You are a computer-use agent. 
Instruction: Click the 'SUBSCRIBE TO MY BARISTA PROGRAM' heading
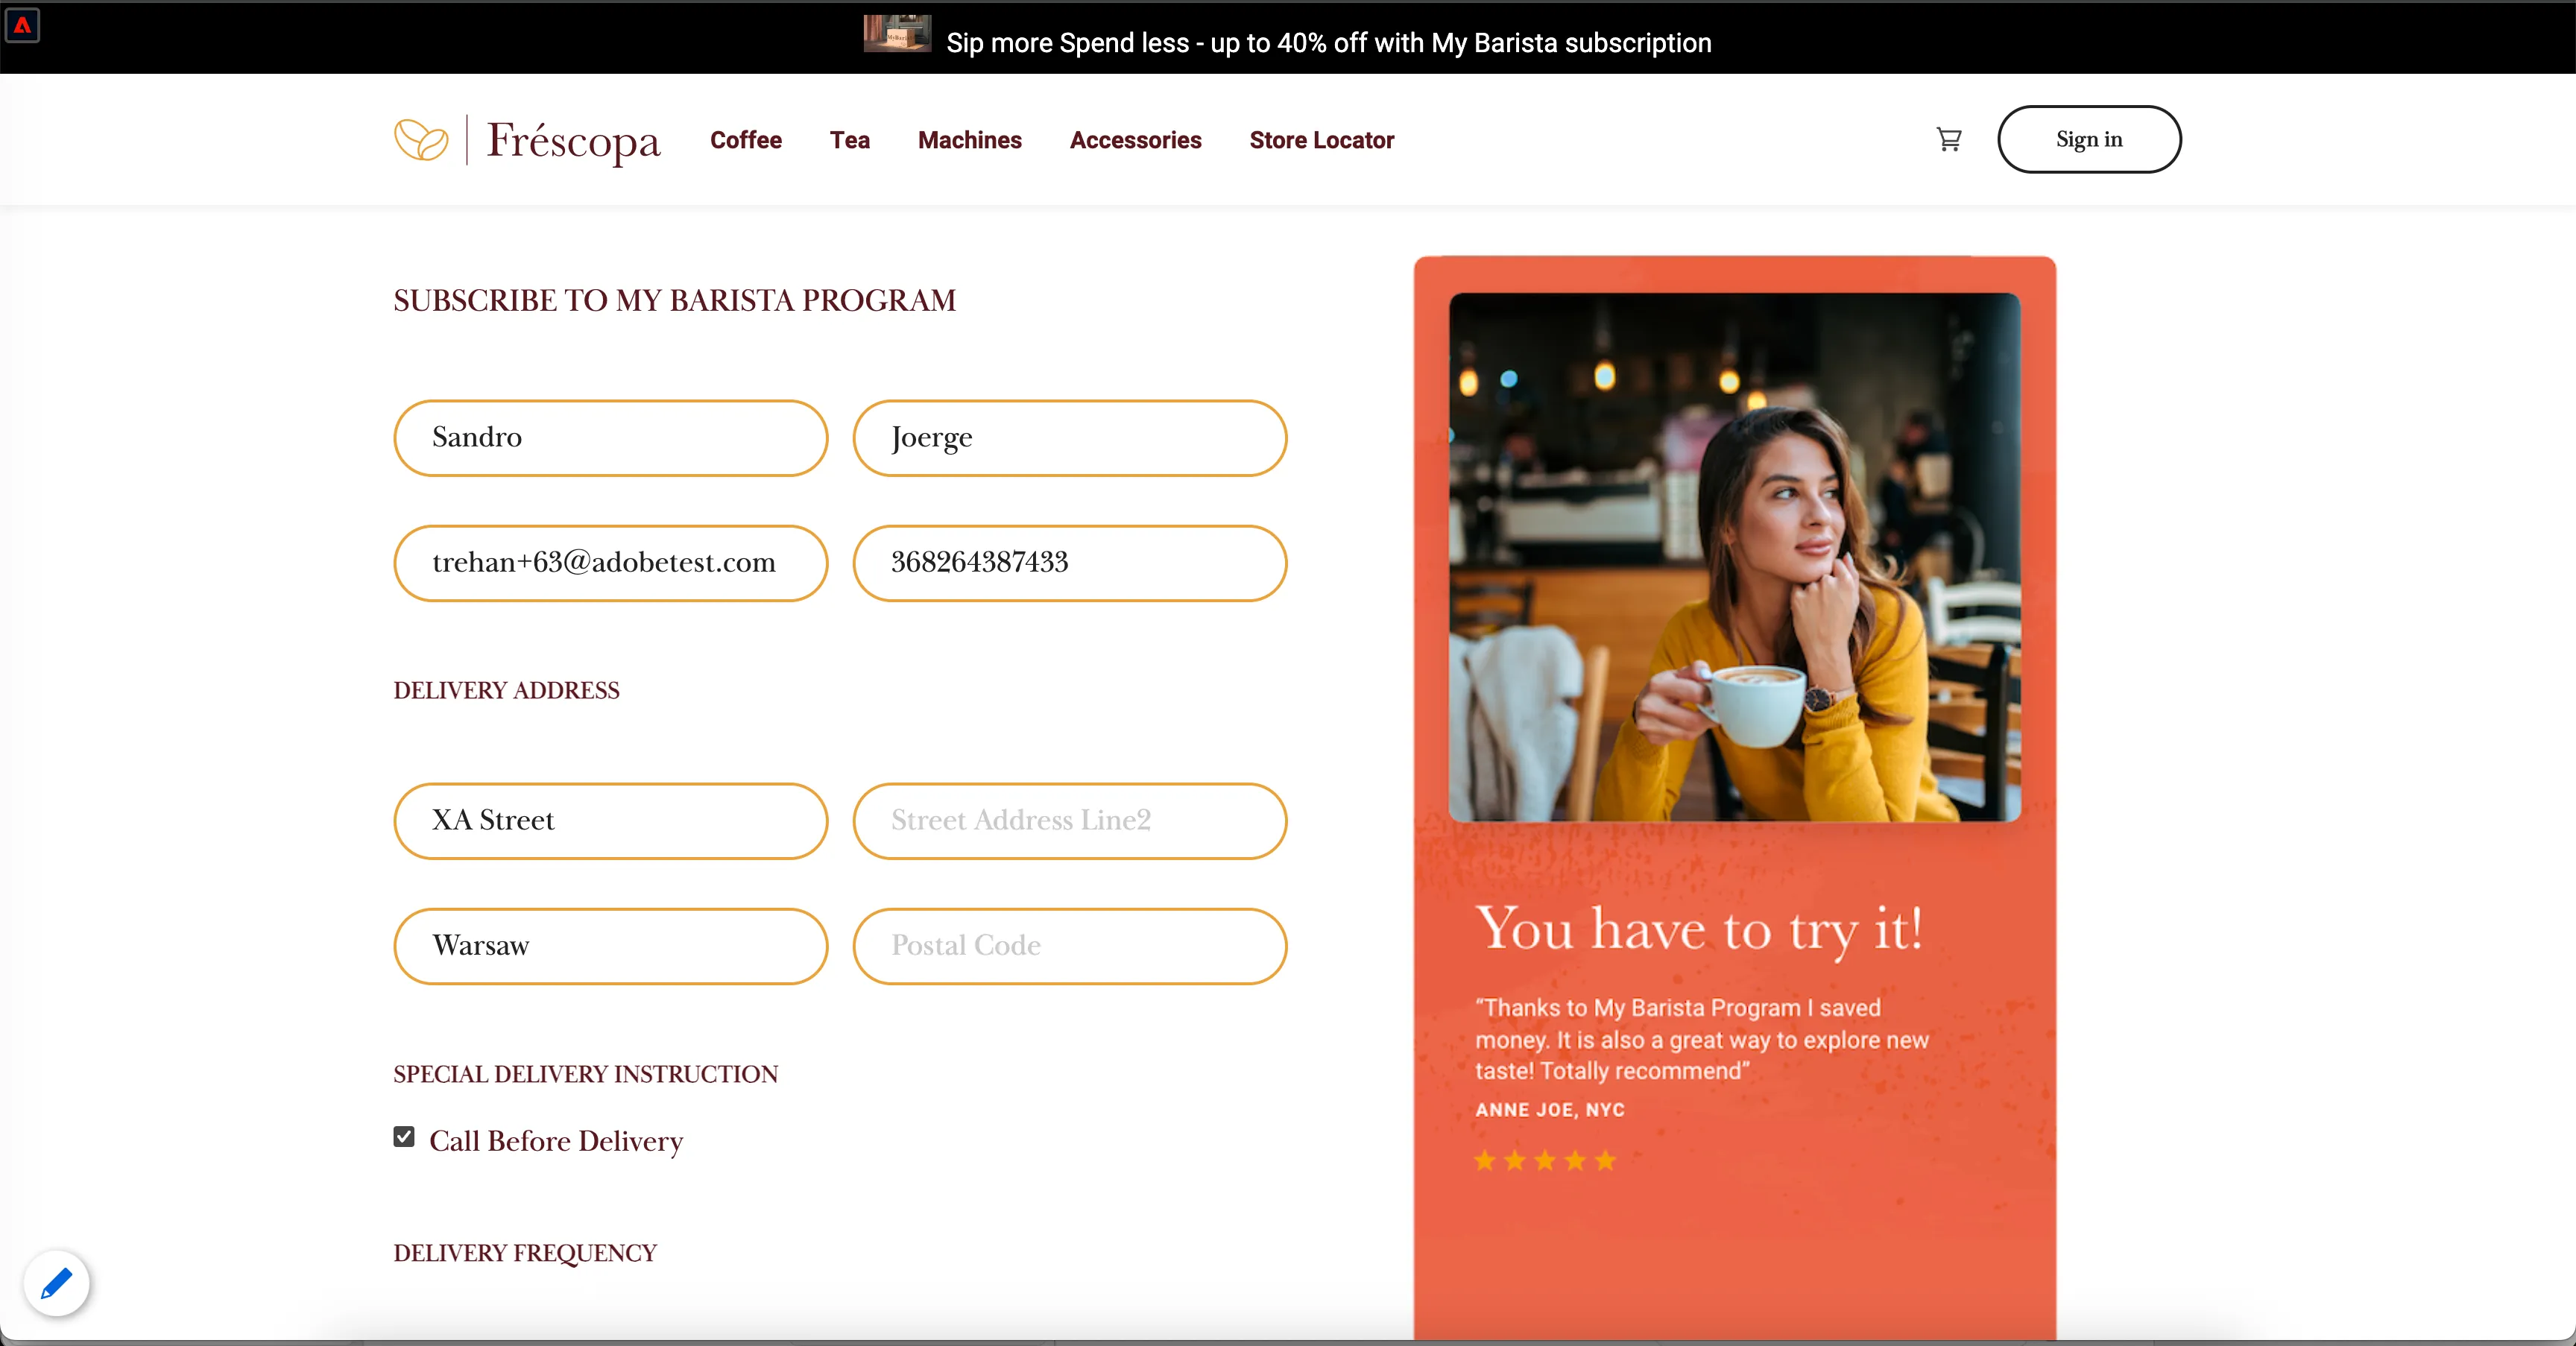click(675, 300)
